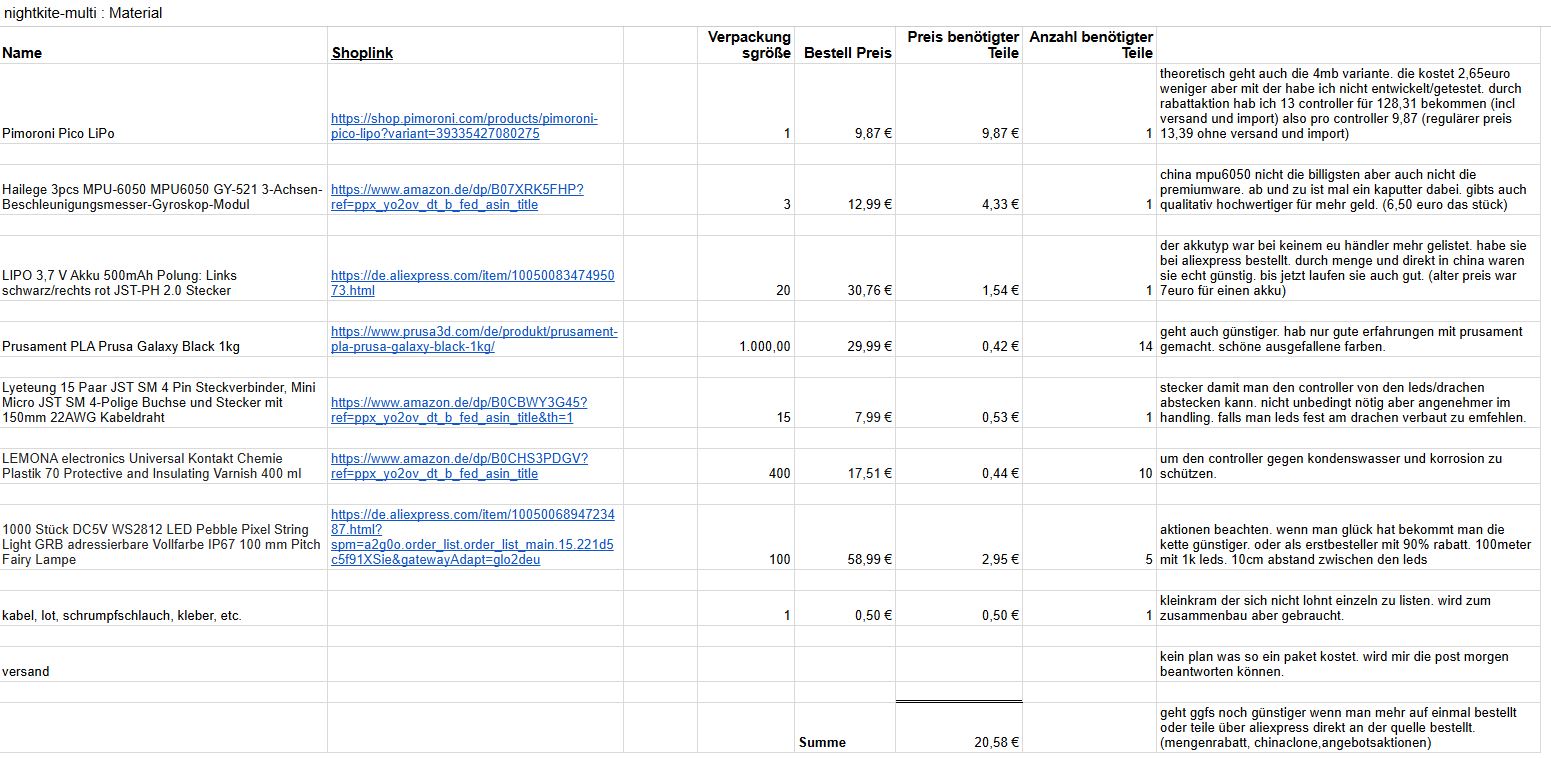Select the kabel, lot, schrumpfschlauch name cell

(121, 615)
